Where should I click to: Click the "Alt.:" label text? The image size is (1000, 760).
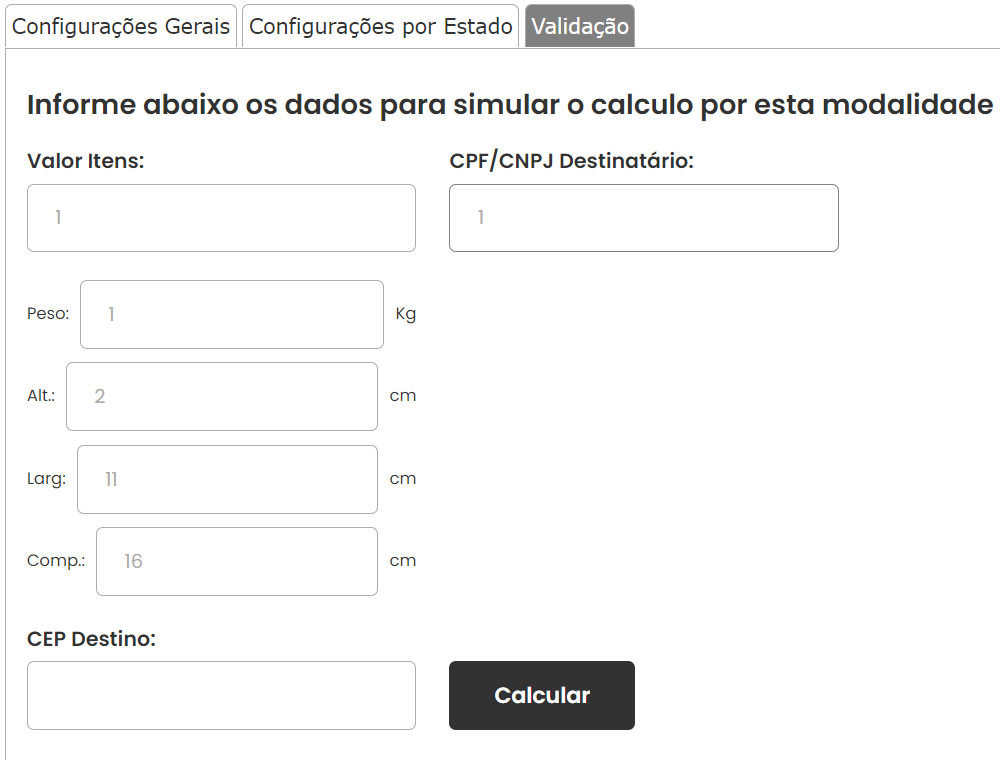click(x=41, y=396)
